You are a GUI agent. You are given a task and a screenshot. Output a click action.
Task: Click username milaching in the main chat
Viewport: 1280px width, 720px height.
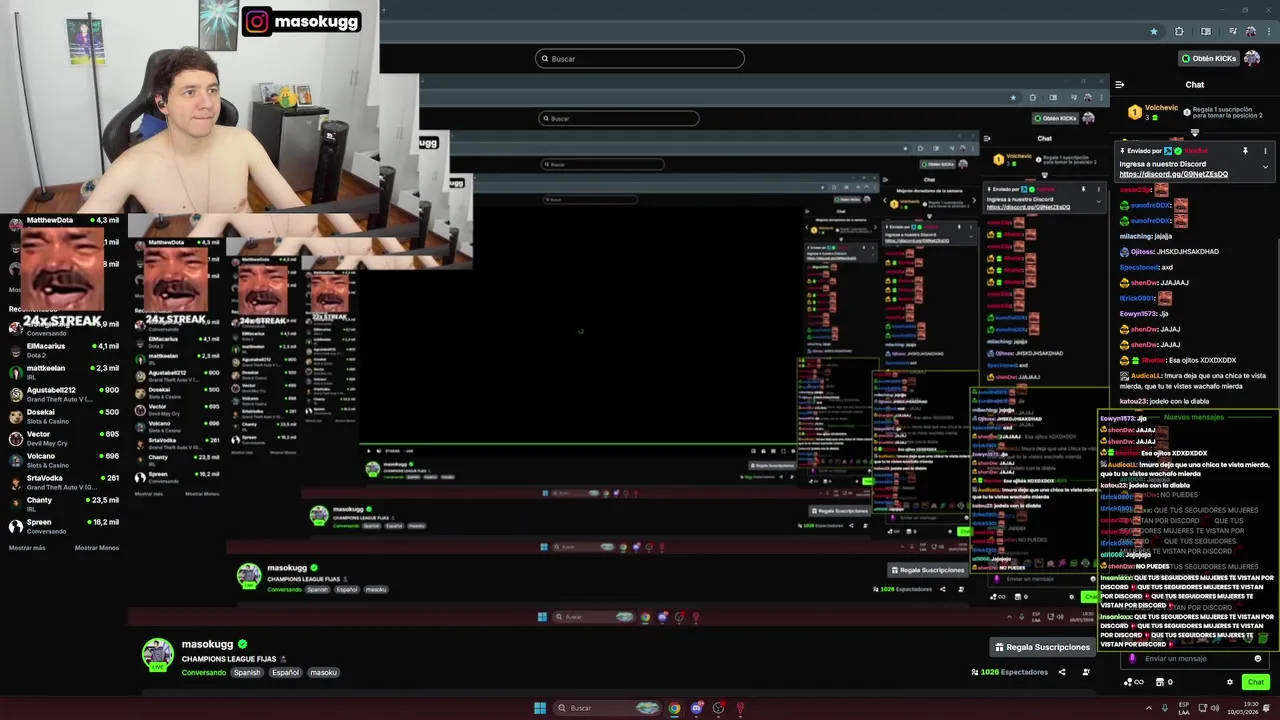click(1136, 236)
